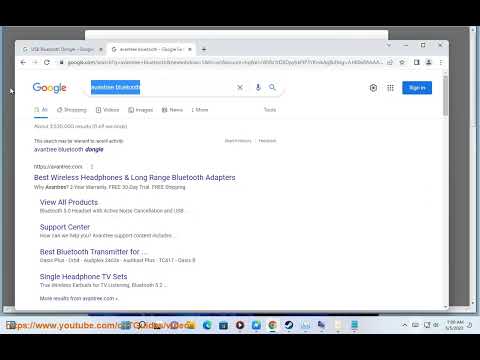The image size is (480, 360).
Task: Open Google quick settings gear
Action: pos(373,88)
